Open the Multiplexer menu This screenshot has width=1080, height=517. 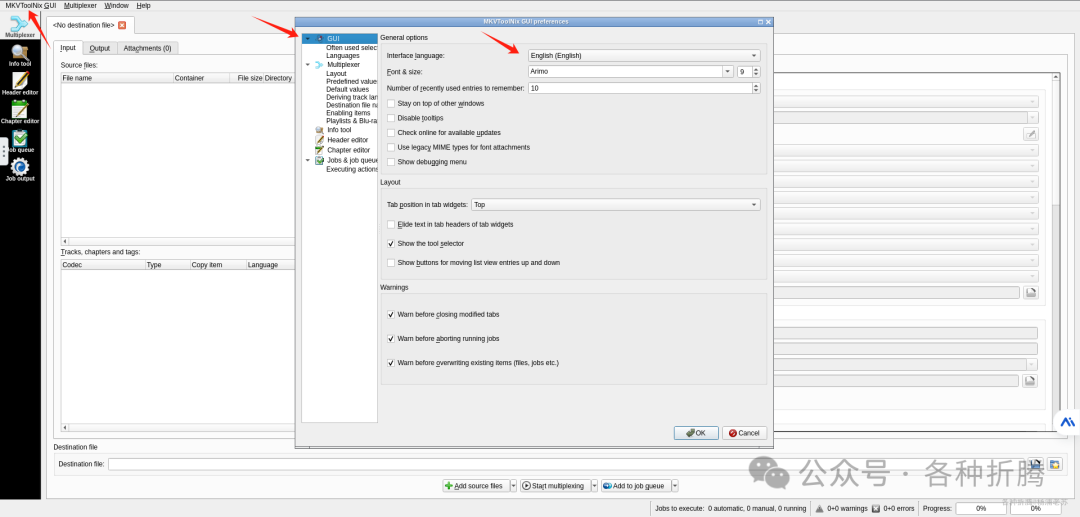tap(80, 6)
